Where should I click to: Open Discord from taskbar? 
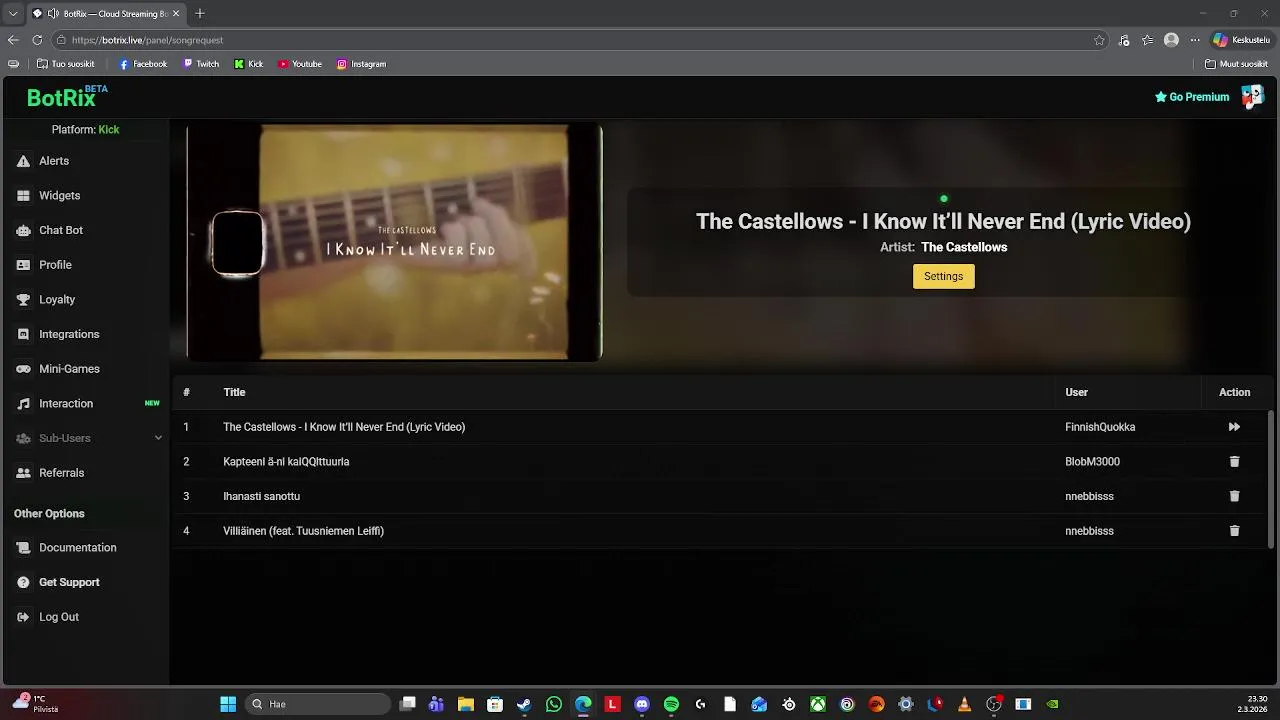click(642, 704)
